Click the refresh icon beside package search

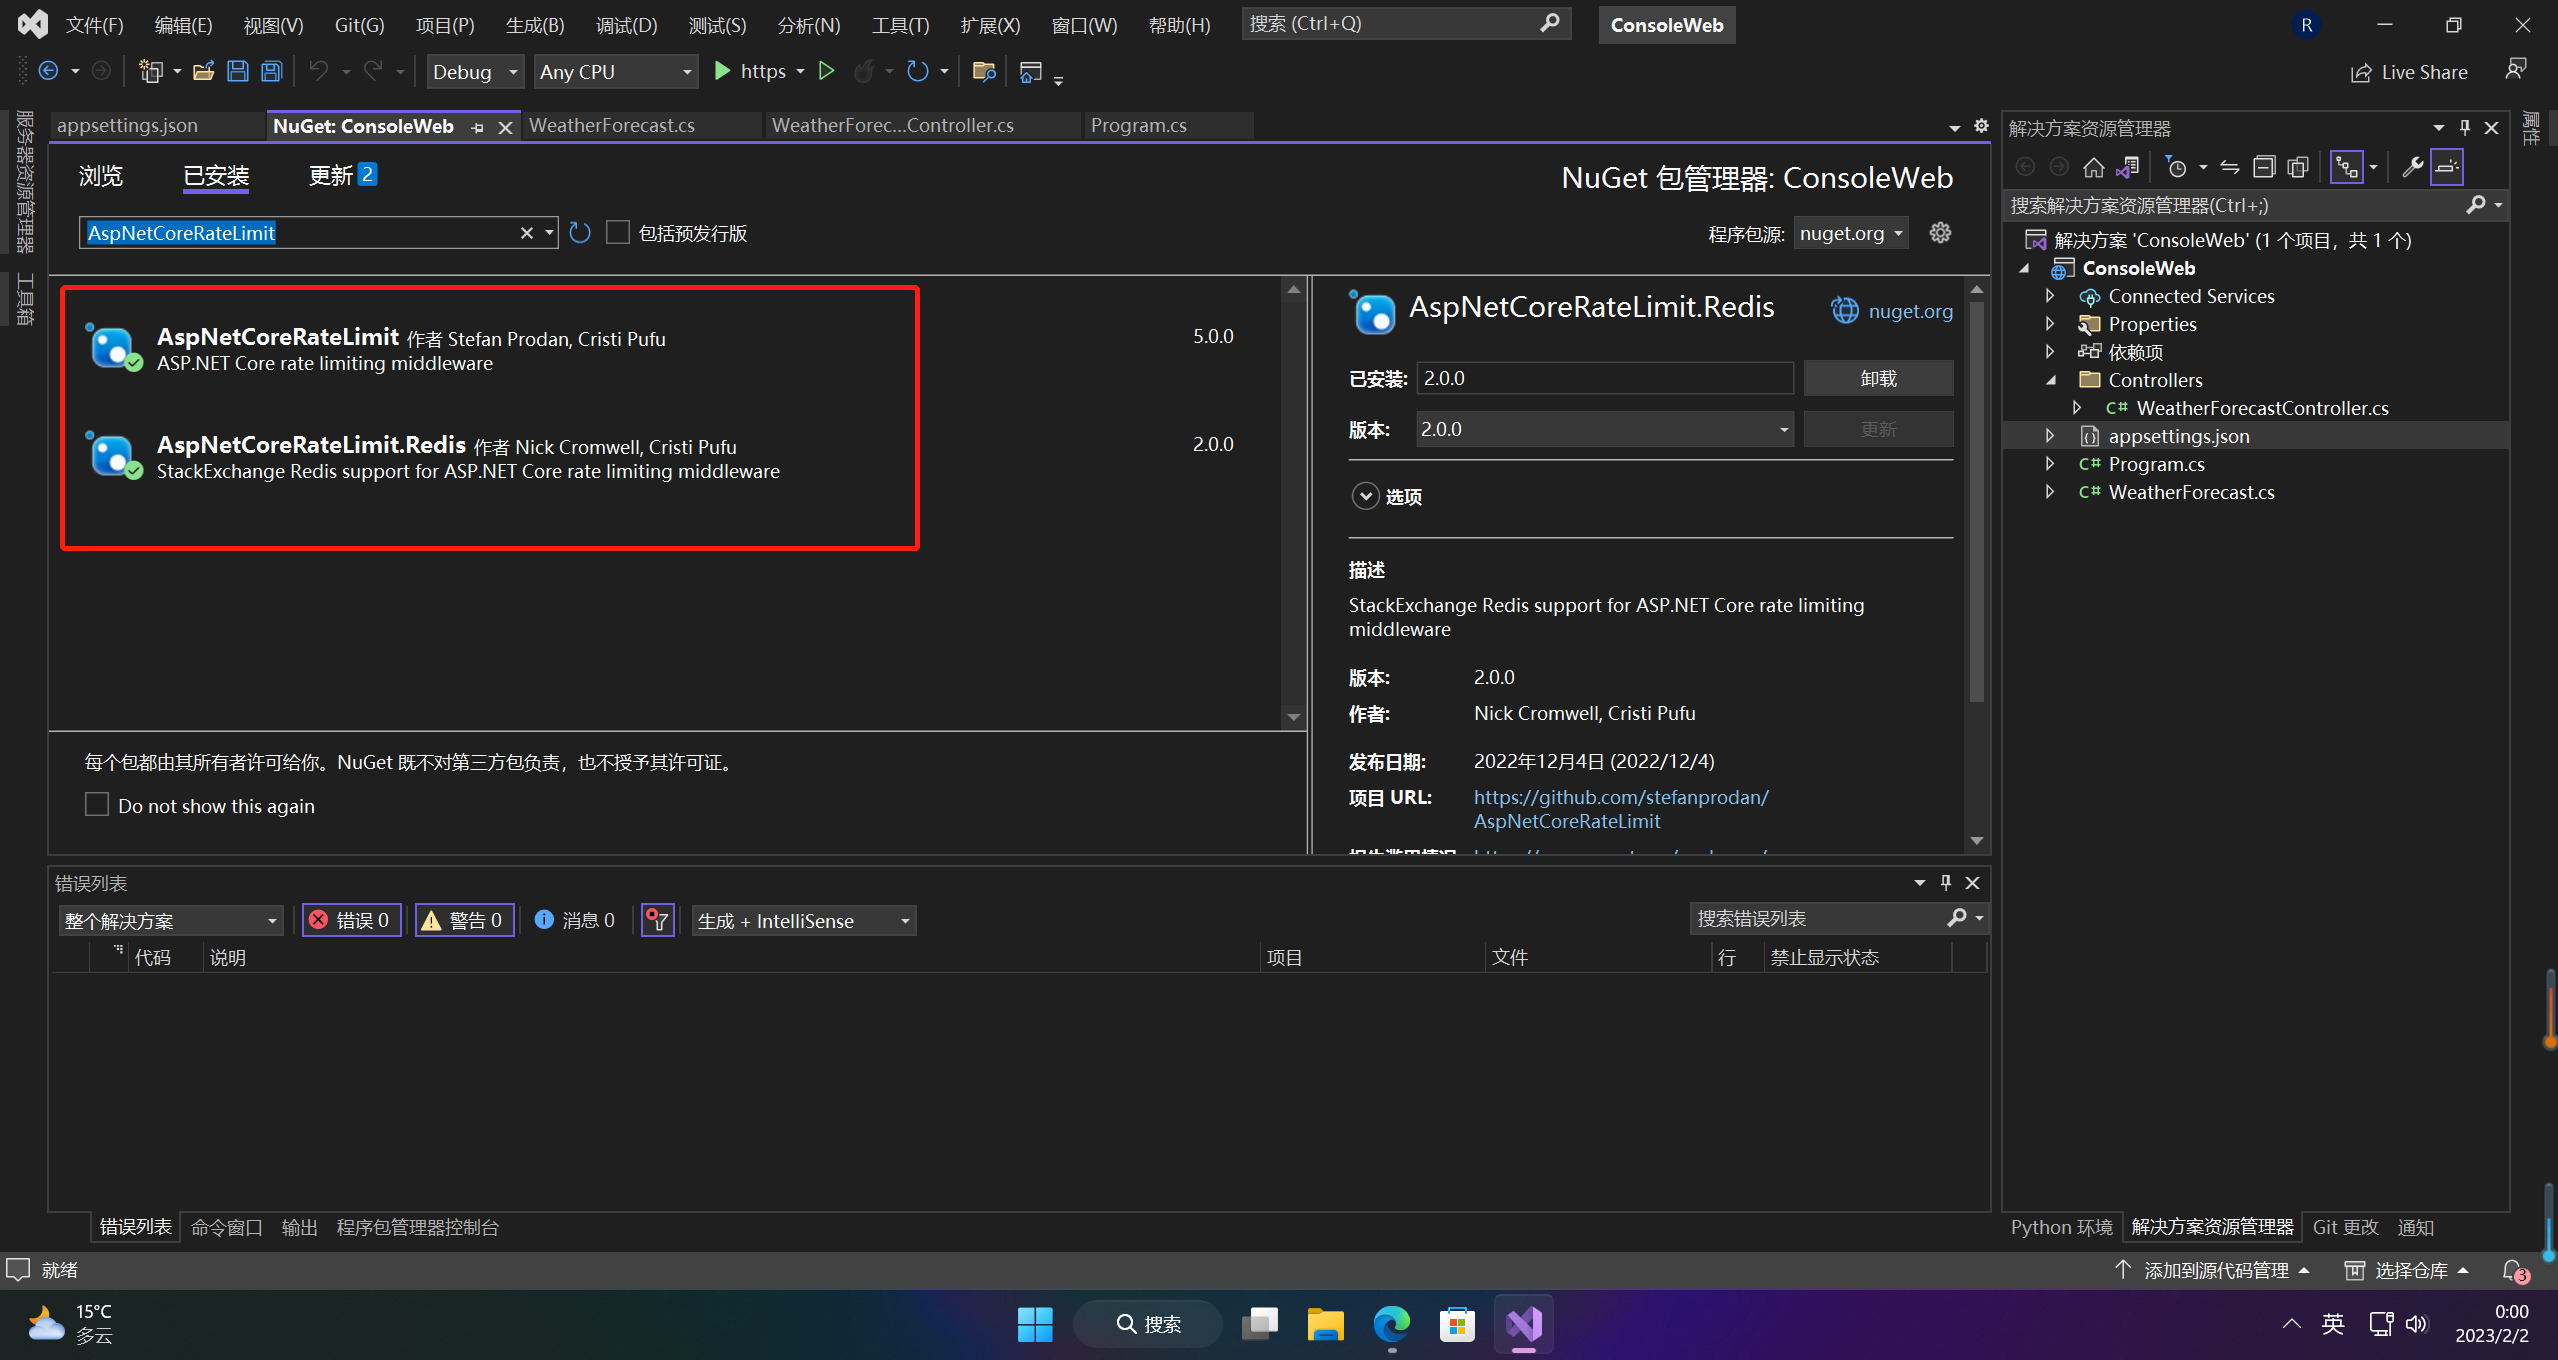click(580, 233)
